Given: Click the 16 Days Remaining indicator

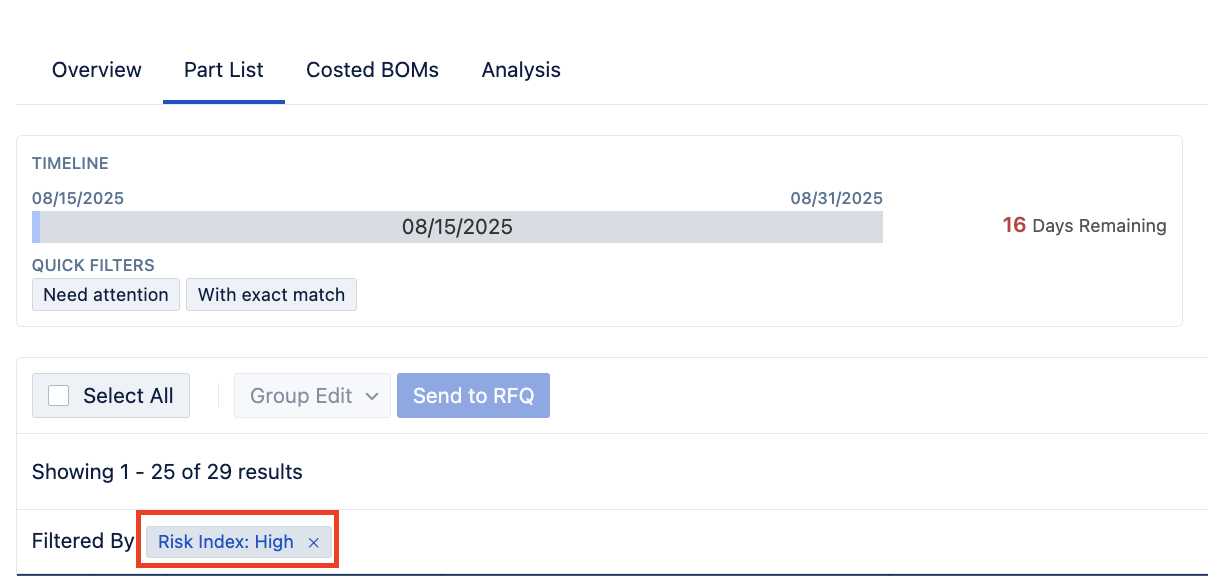Looking at the screenshot, I should tap(1084, 226).
